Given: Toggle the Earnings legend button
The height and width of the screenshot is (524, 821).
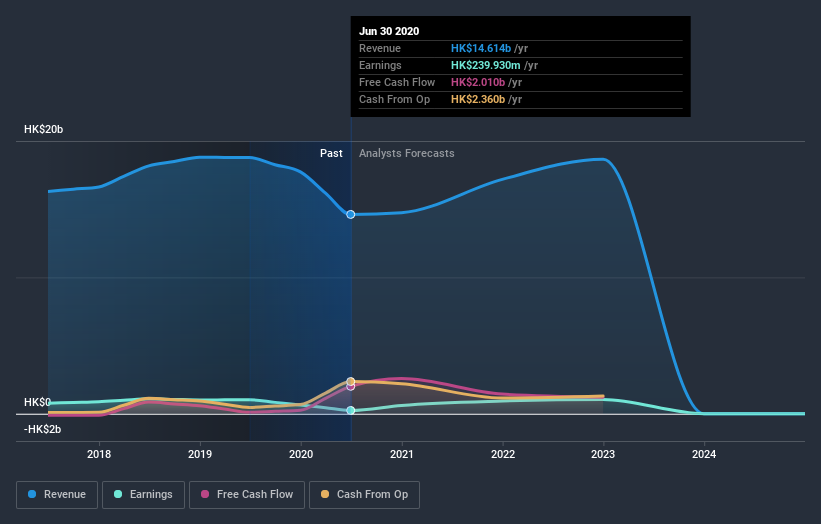Looking at the screenshot, I should click(x=143, y=495).
